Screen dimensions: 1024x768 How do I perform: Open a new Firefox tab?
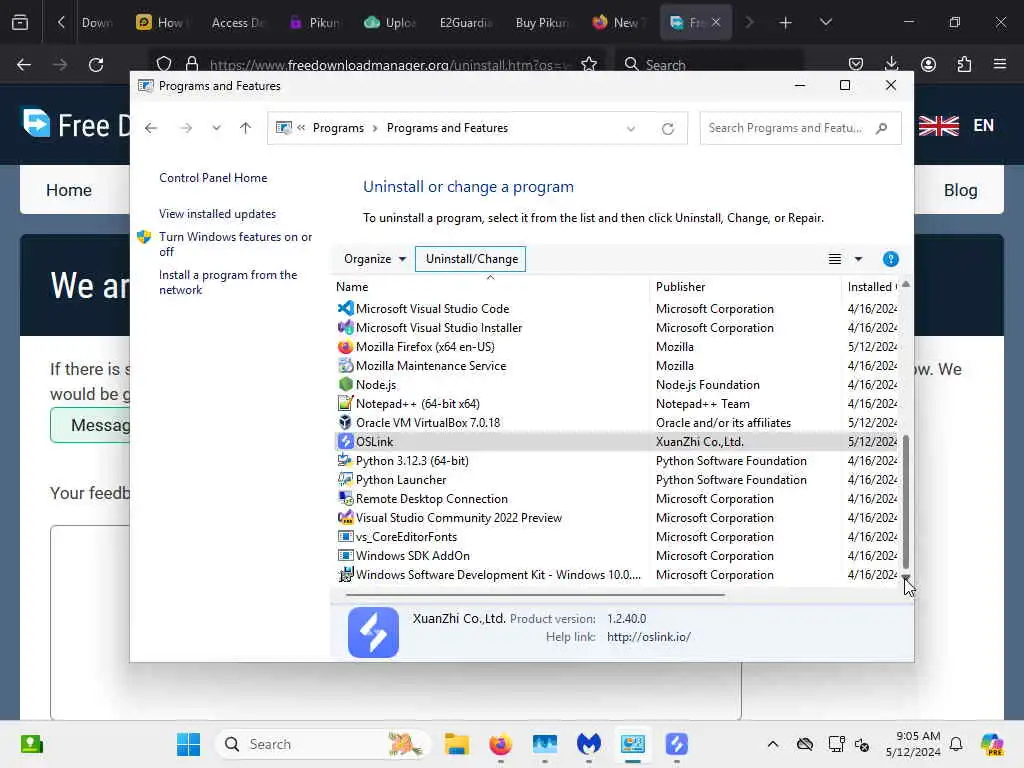[786, 23]
